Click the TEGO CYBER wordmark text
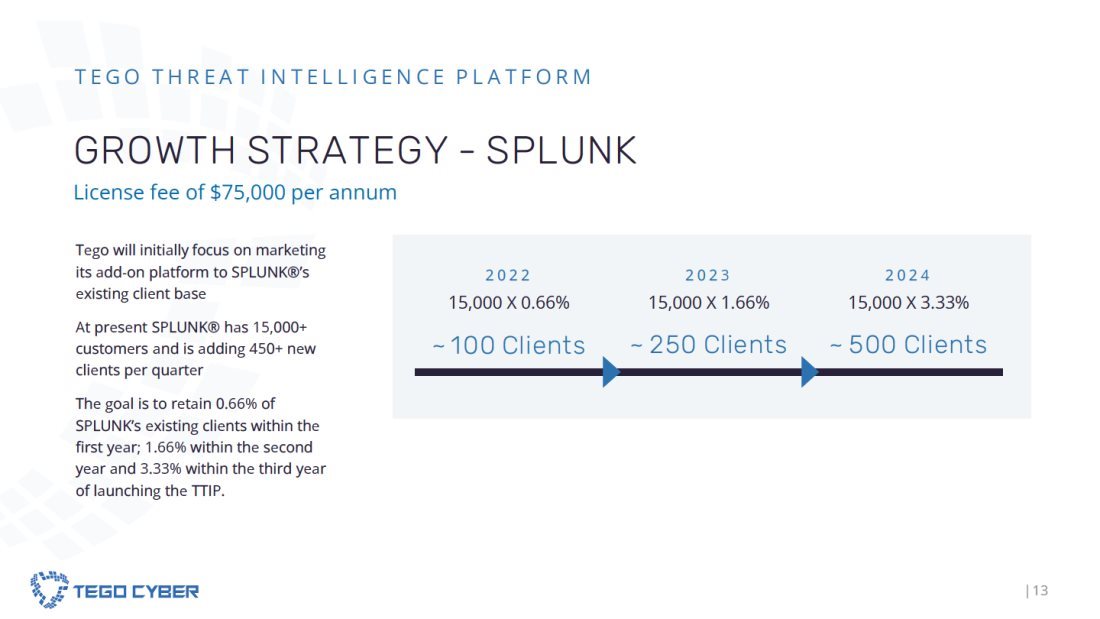 (x=136, y=592)
